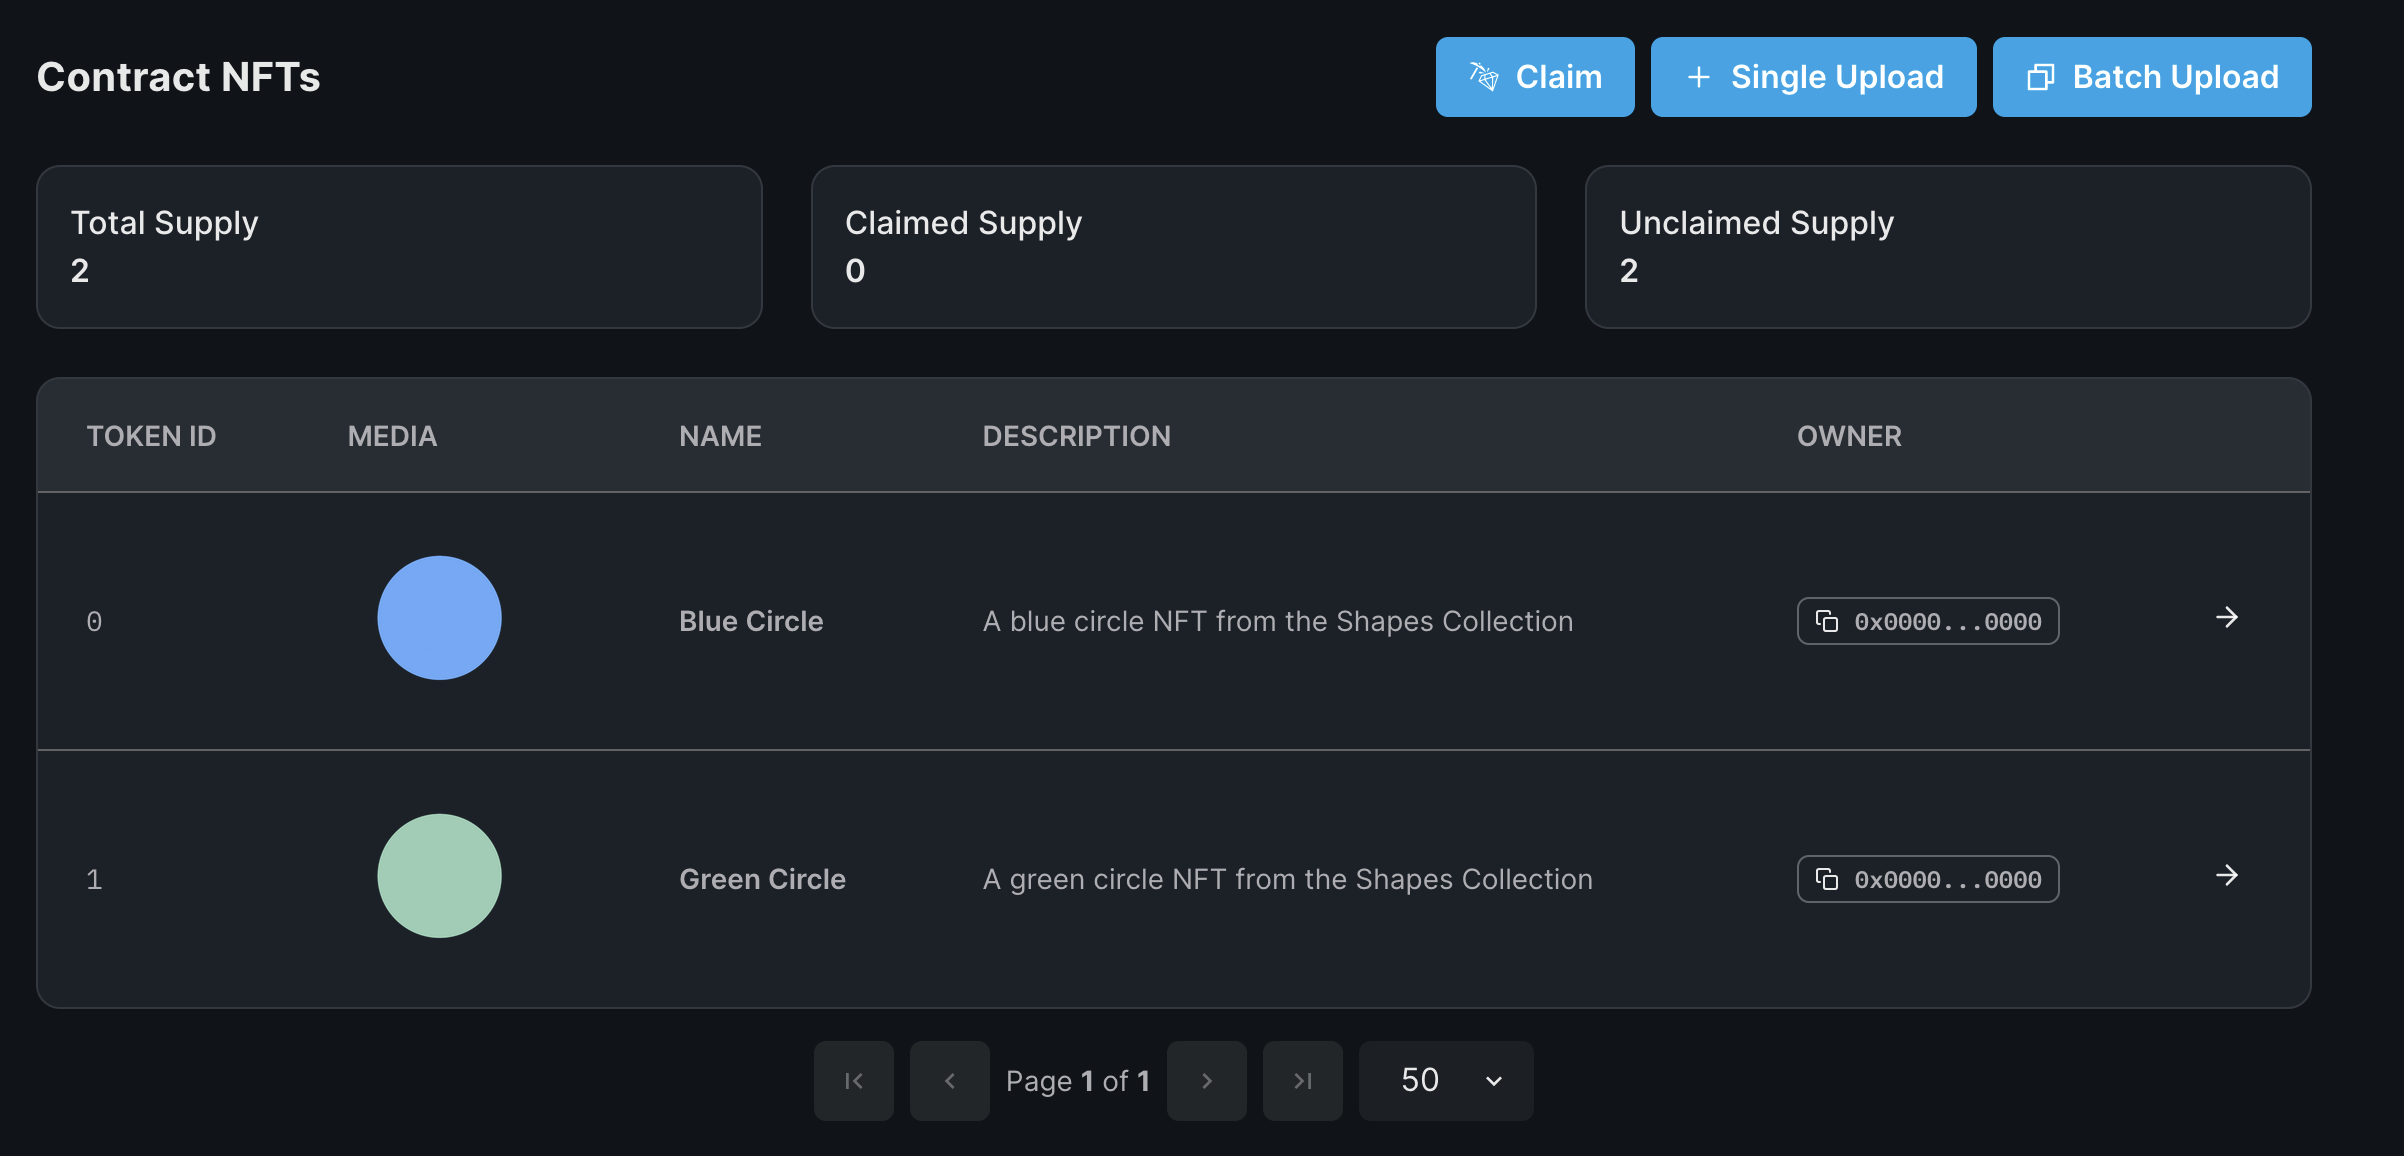Expand the 50 rows-per-page dropdown

pyautogui.click(x=1445, y=1081)
